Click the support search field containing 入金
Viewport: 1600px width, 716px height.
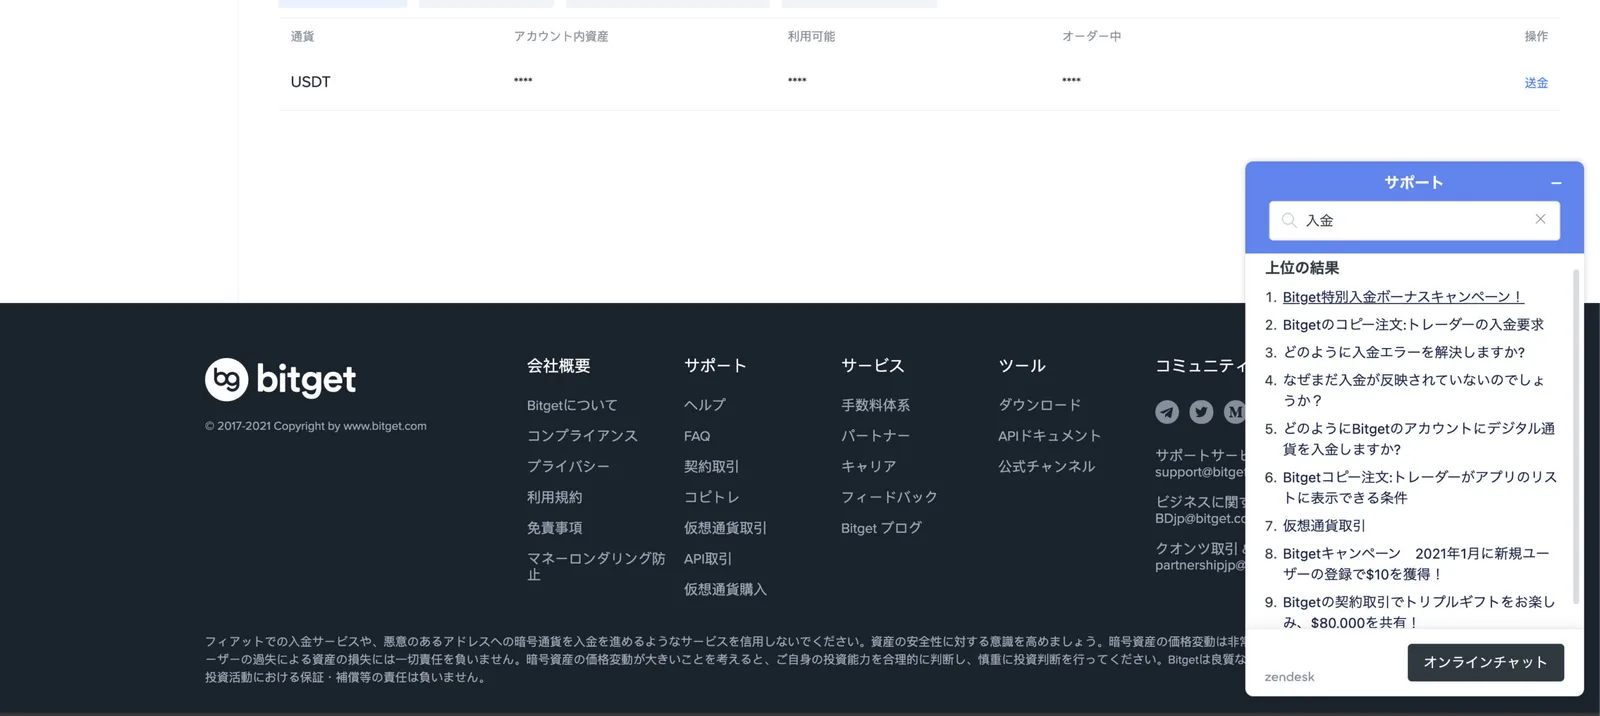click(x=1414, y=220)
